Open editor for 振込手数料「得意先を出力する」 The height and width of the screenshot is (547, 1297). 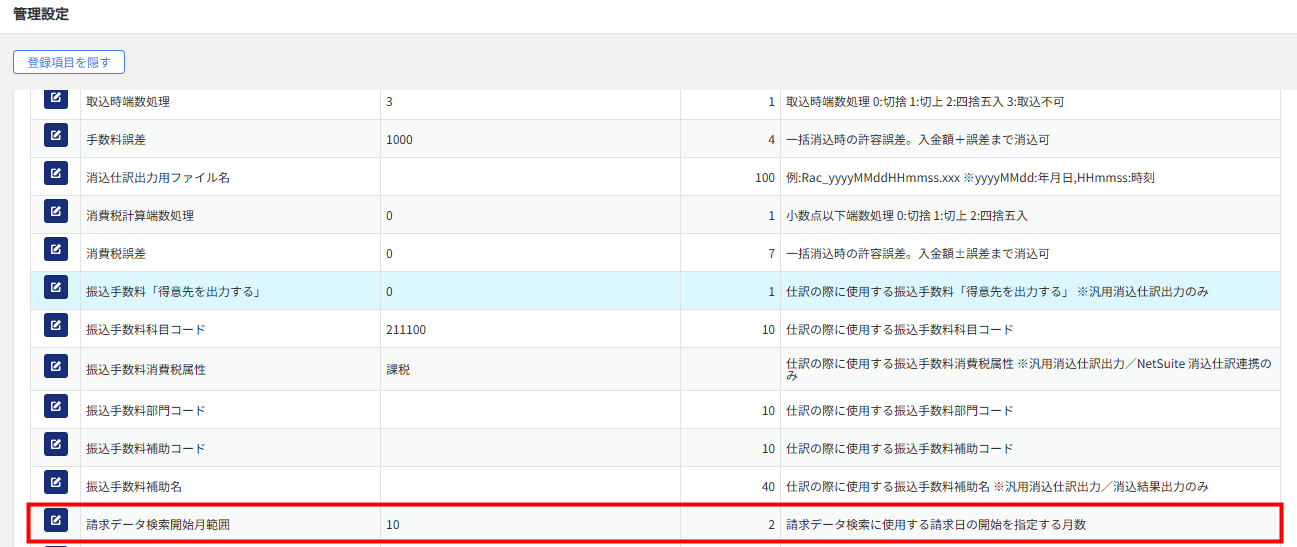pyautogui.click(x=56, y=287)
